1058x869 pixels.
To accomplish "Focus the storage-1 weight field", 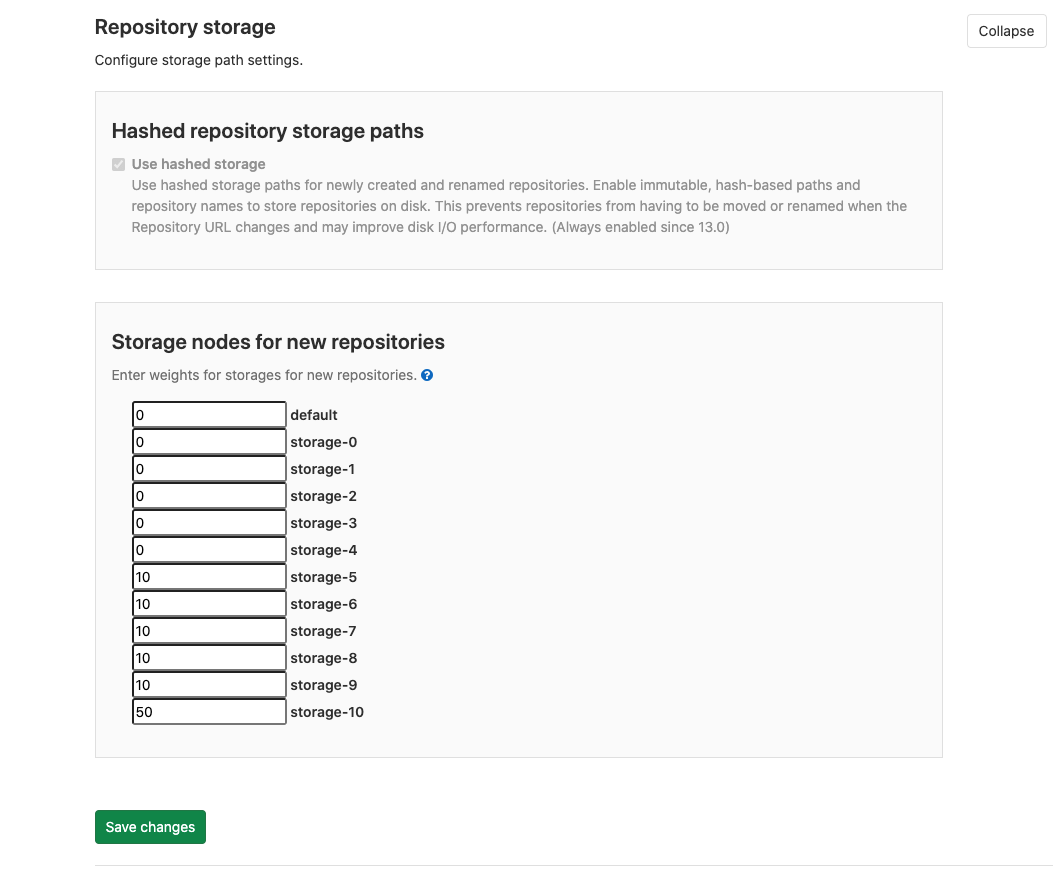I will pyautogui.click(x=208, y=468).
